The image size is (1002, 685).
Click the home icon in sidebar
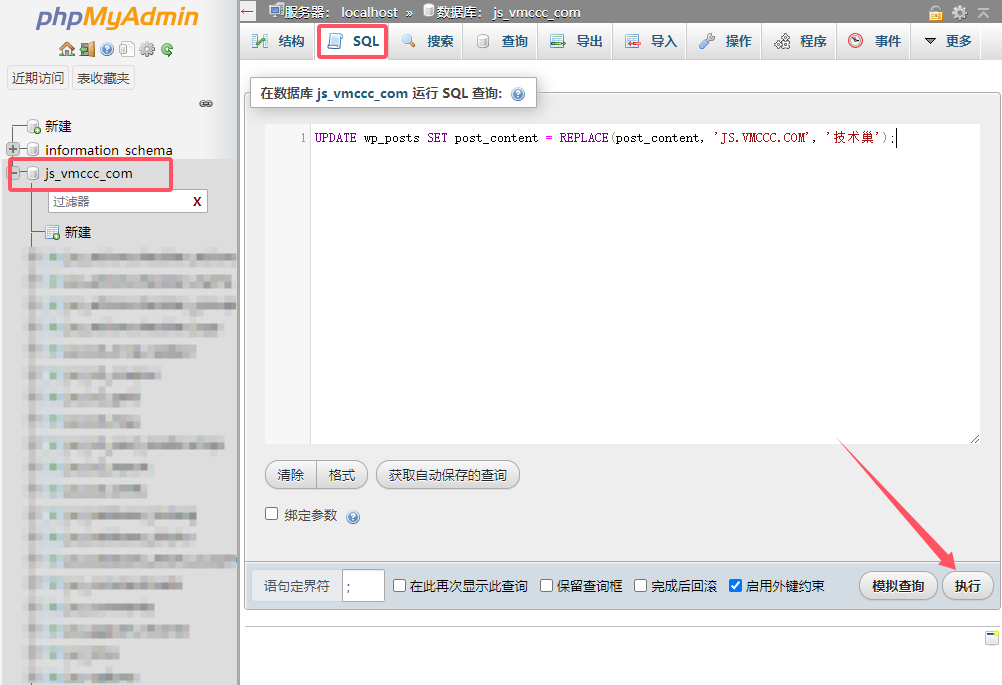pyautogui.click(x=66, y=49)
